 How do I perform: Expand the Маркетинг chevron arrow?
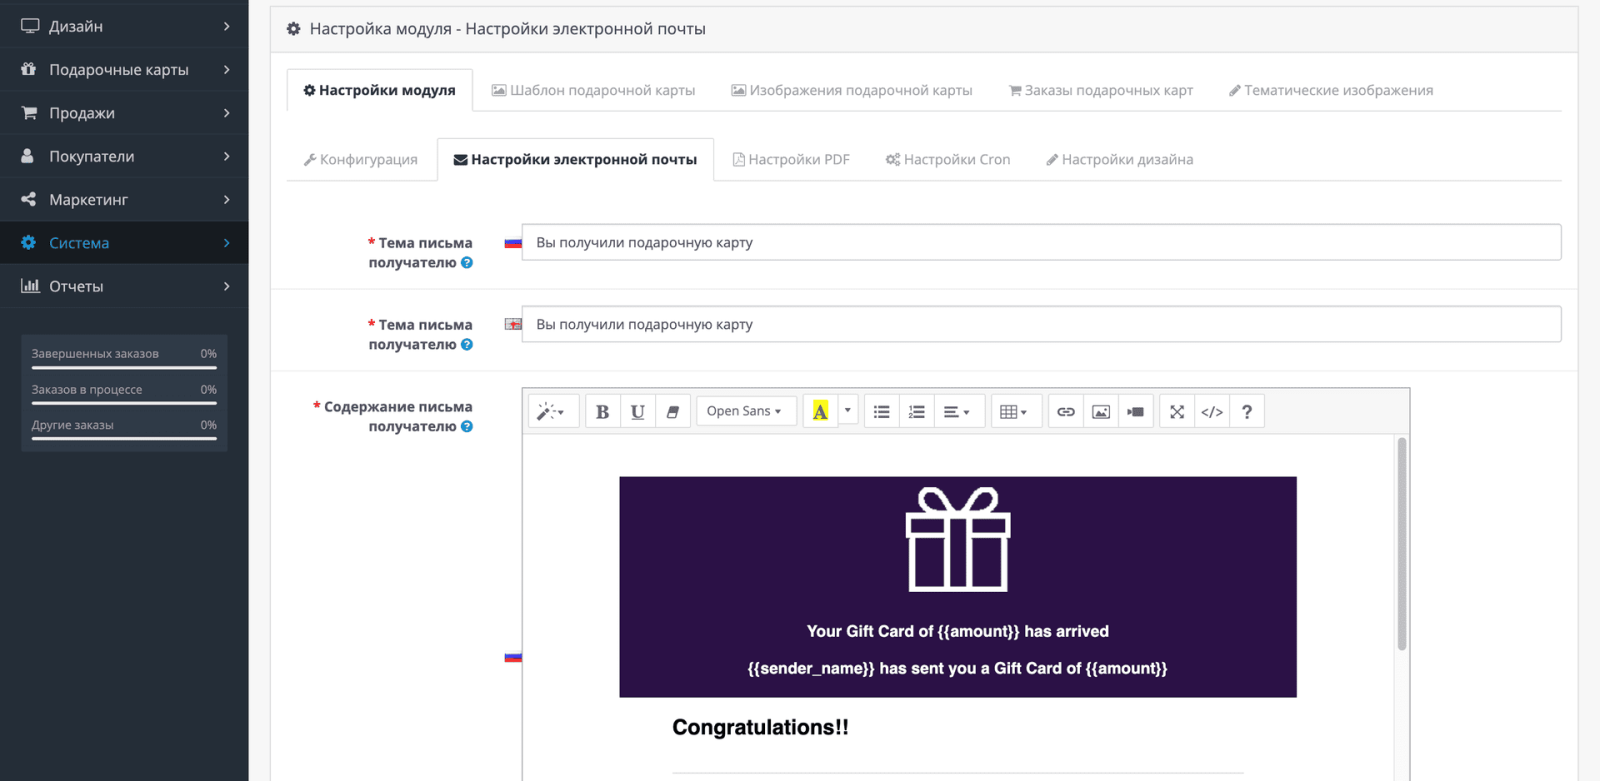coord(227,200)
